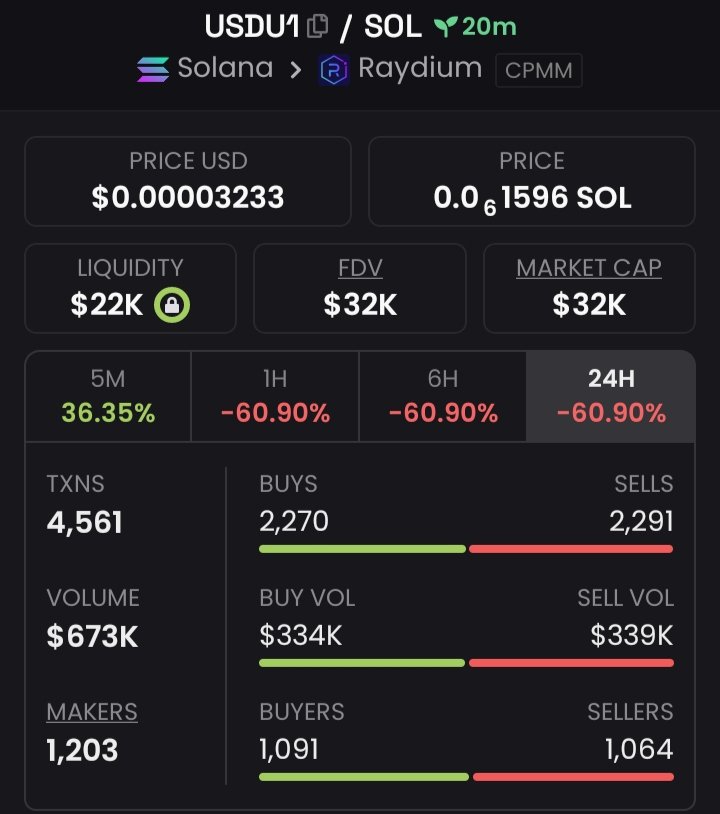720x814 pixels.
Task: Select the 5M timeframe tab
Action: [x=108, y=397]
